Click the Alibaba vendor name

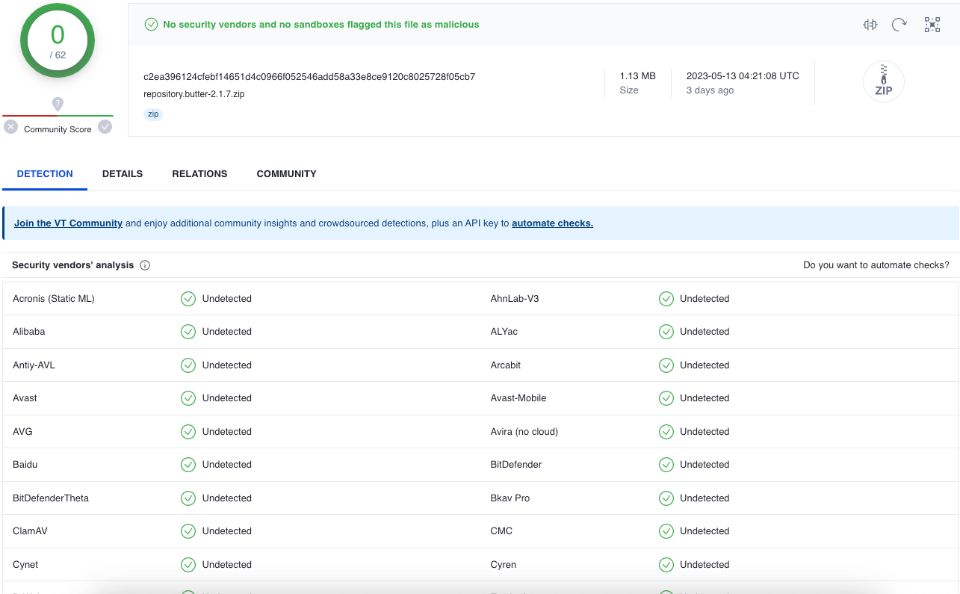(29, 332)
